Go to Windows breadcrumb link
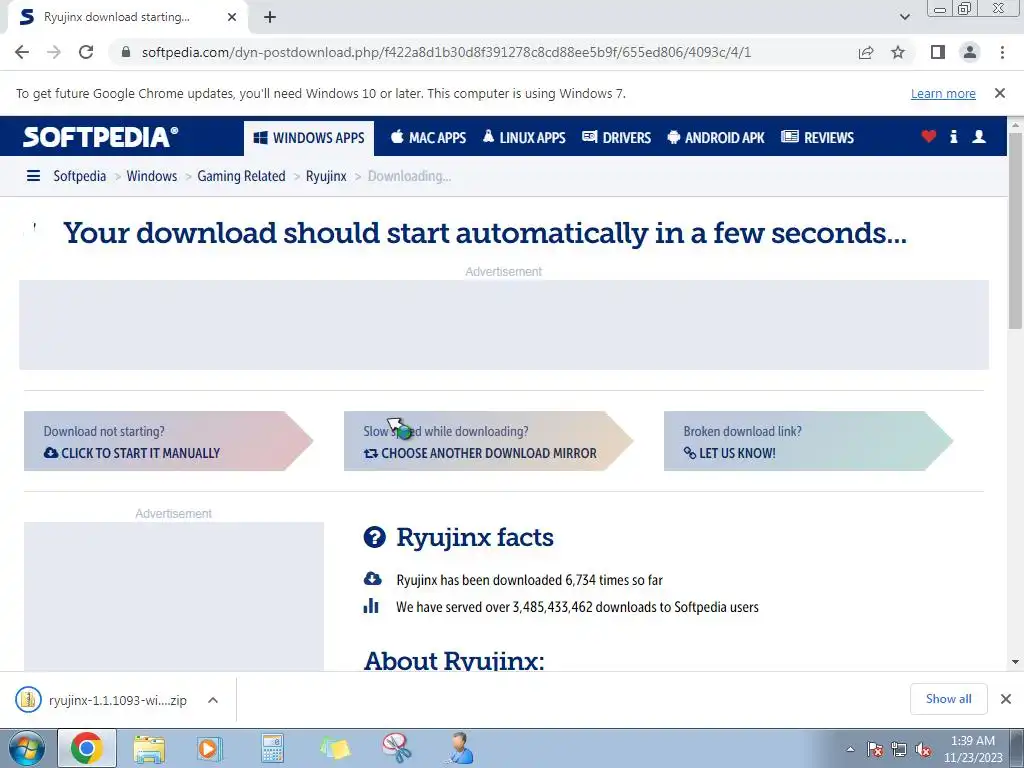Viewport: 1024px width, 768px height. [152, 176]
